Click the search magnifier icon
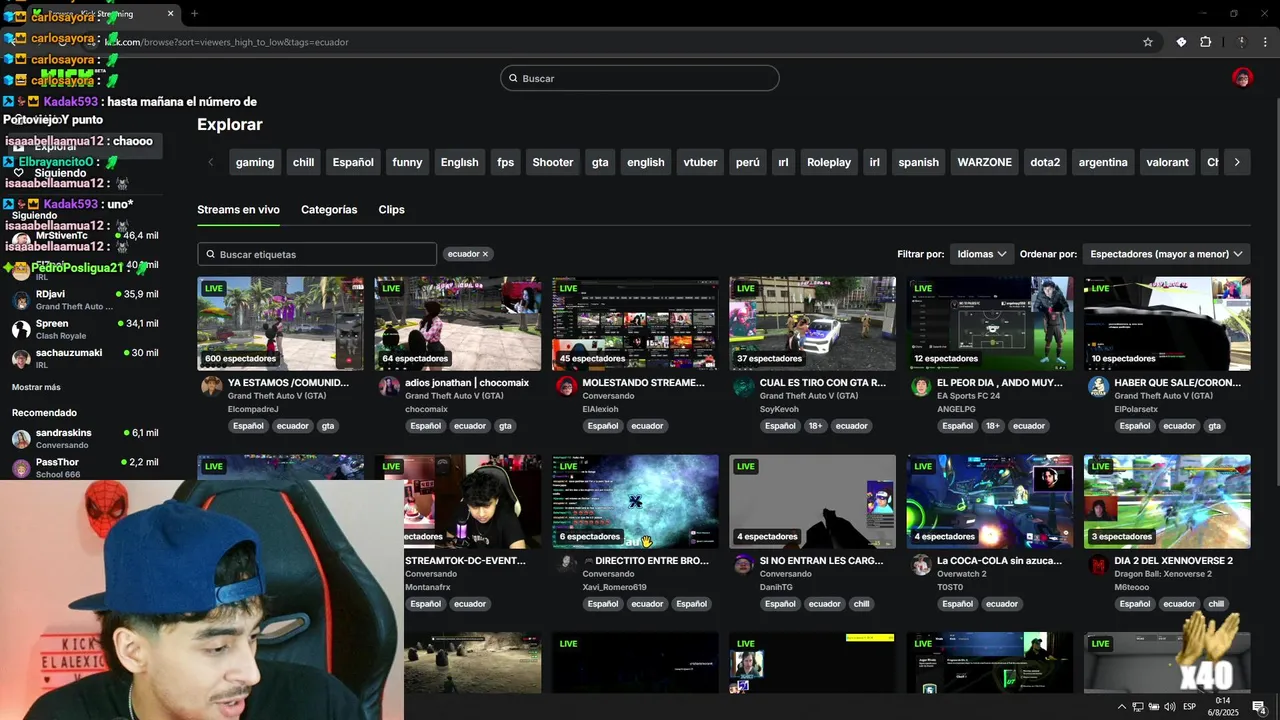1280x720 pixels. pos(513,78)
